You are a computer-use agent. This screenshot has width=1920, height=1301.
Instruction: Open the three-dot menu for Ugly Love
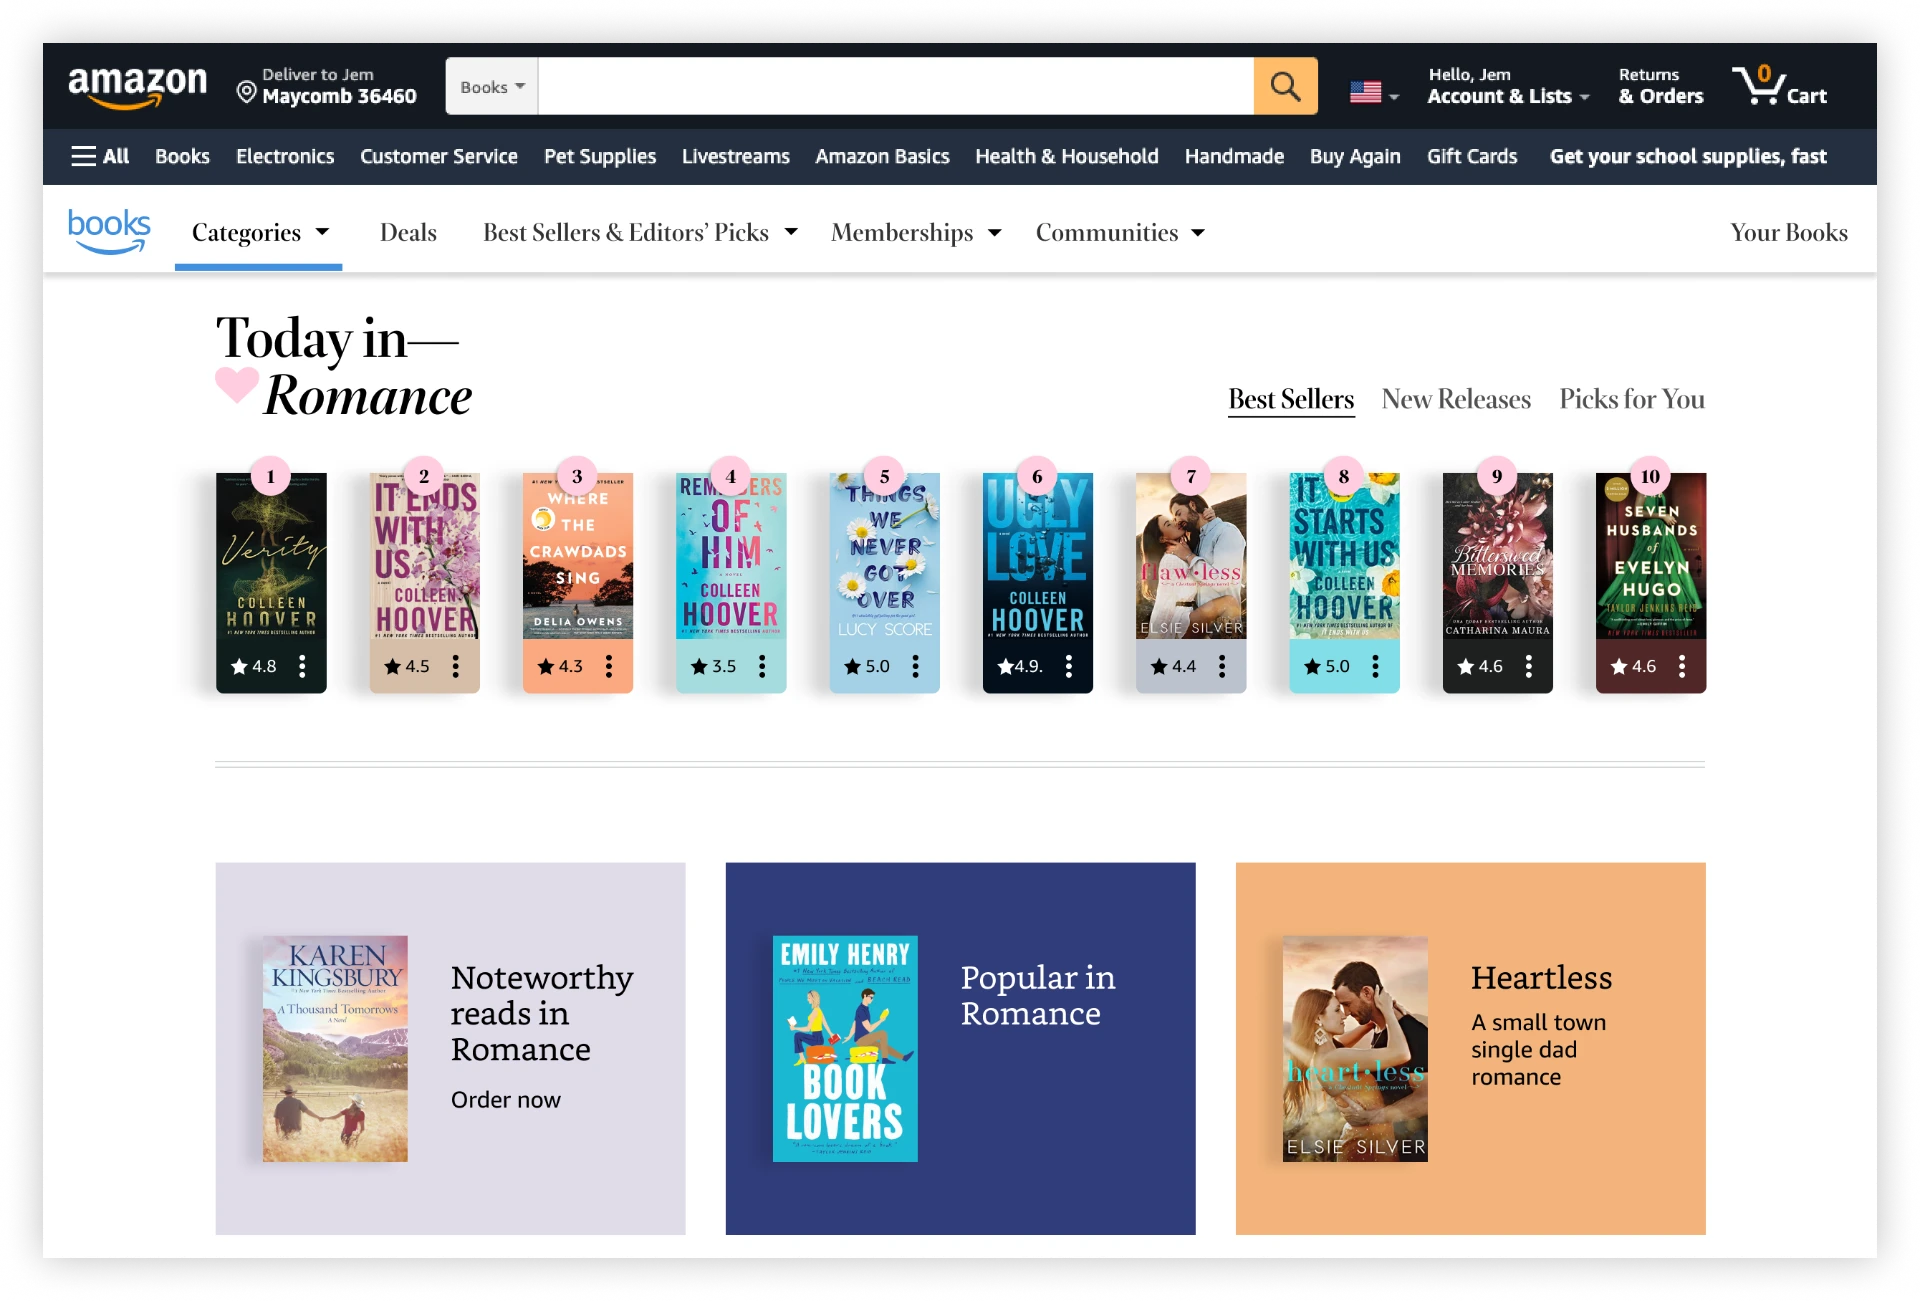coord(1068,666)
